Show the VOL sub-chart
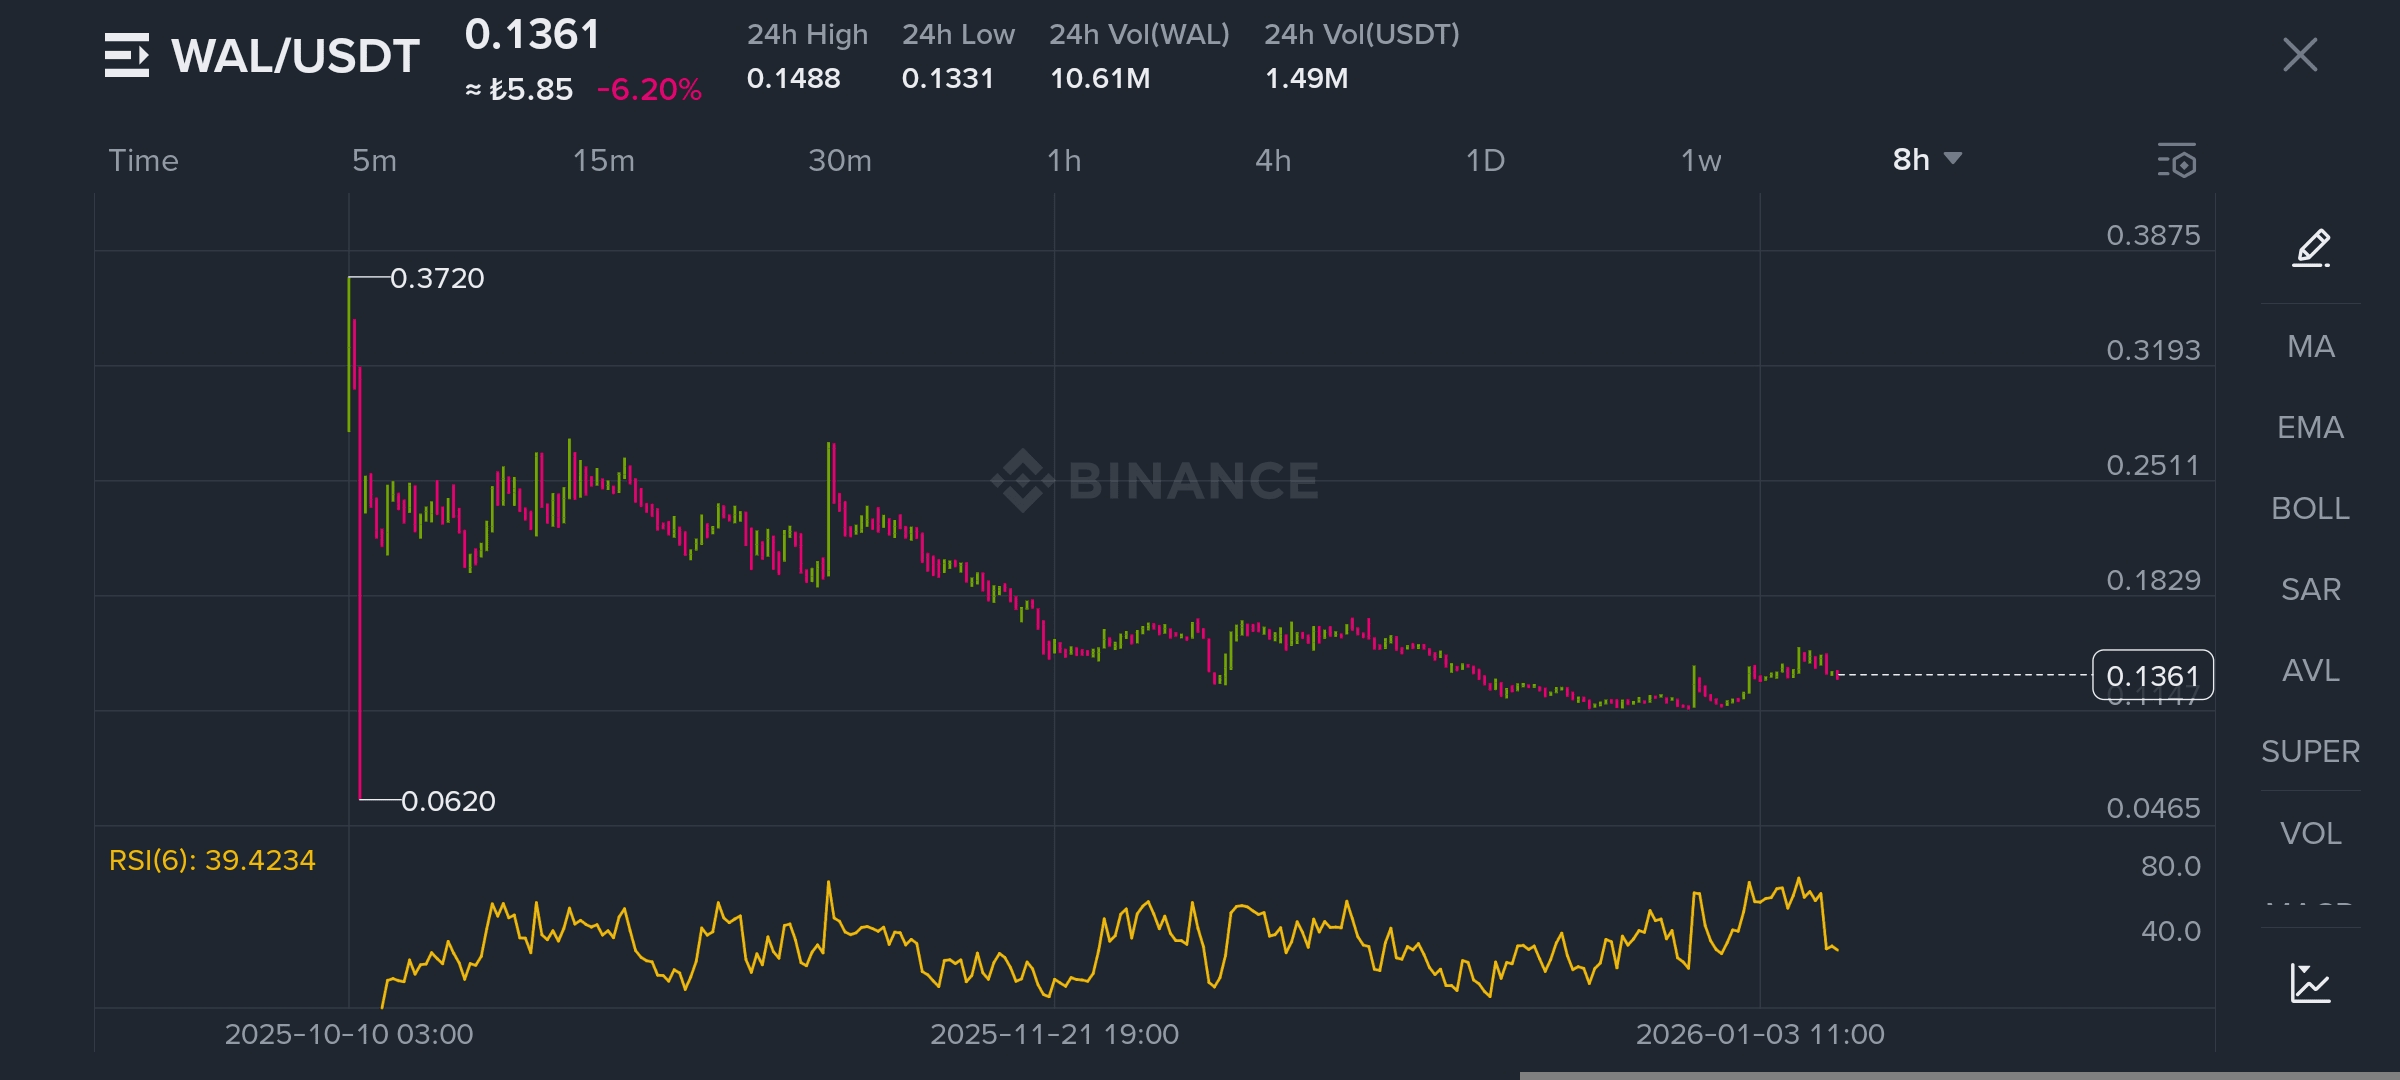 pyautogui.click(x=2310, y=833)
